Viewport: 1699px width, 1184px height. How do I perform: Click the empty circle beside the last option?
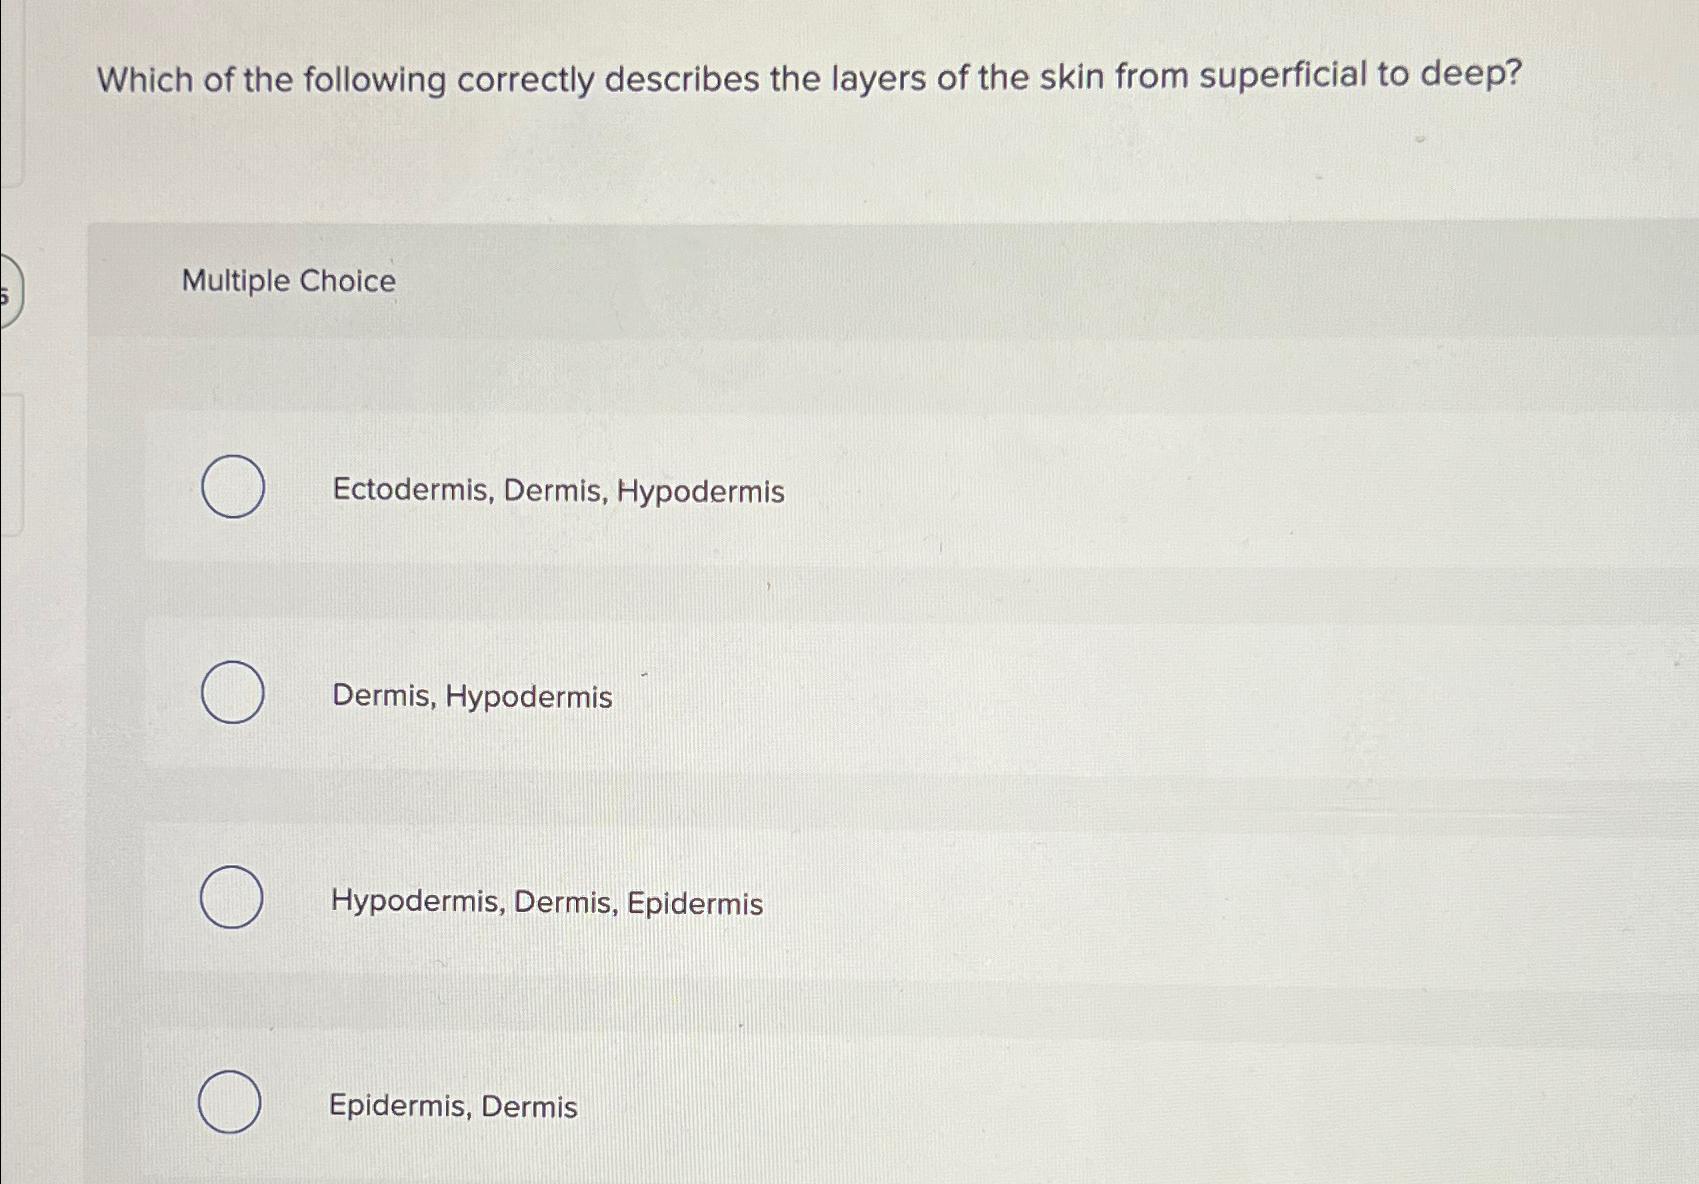[x=231, y=1102]
